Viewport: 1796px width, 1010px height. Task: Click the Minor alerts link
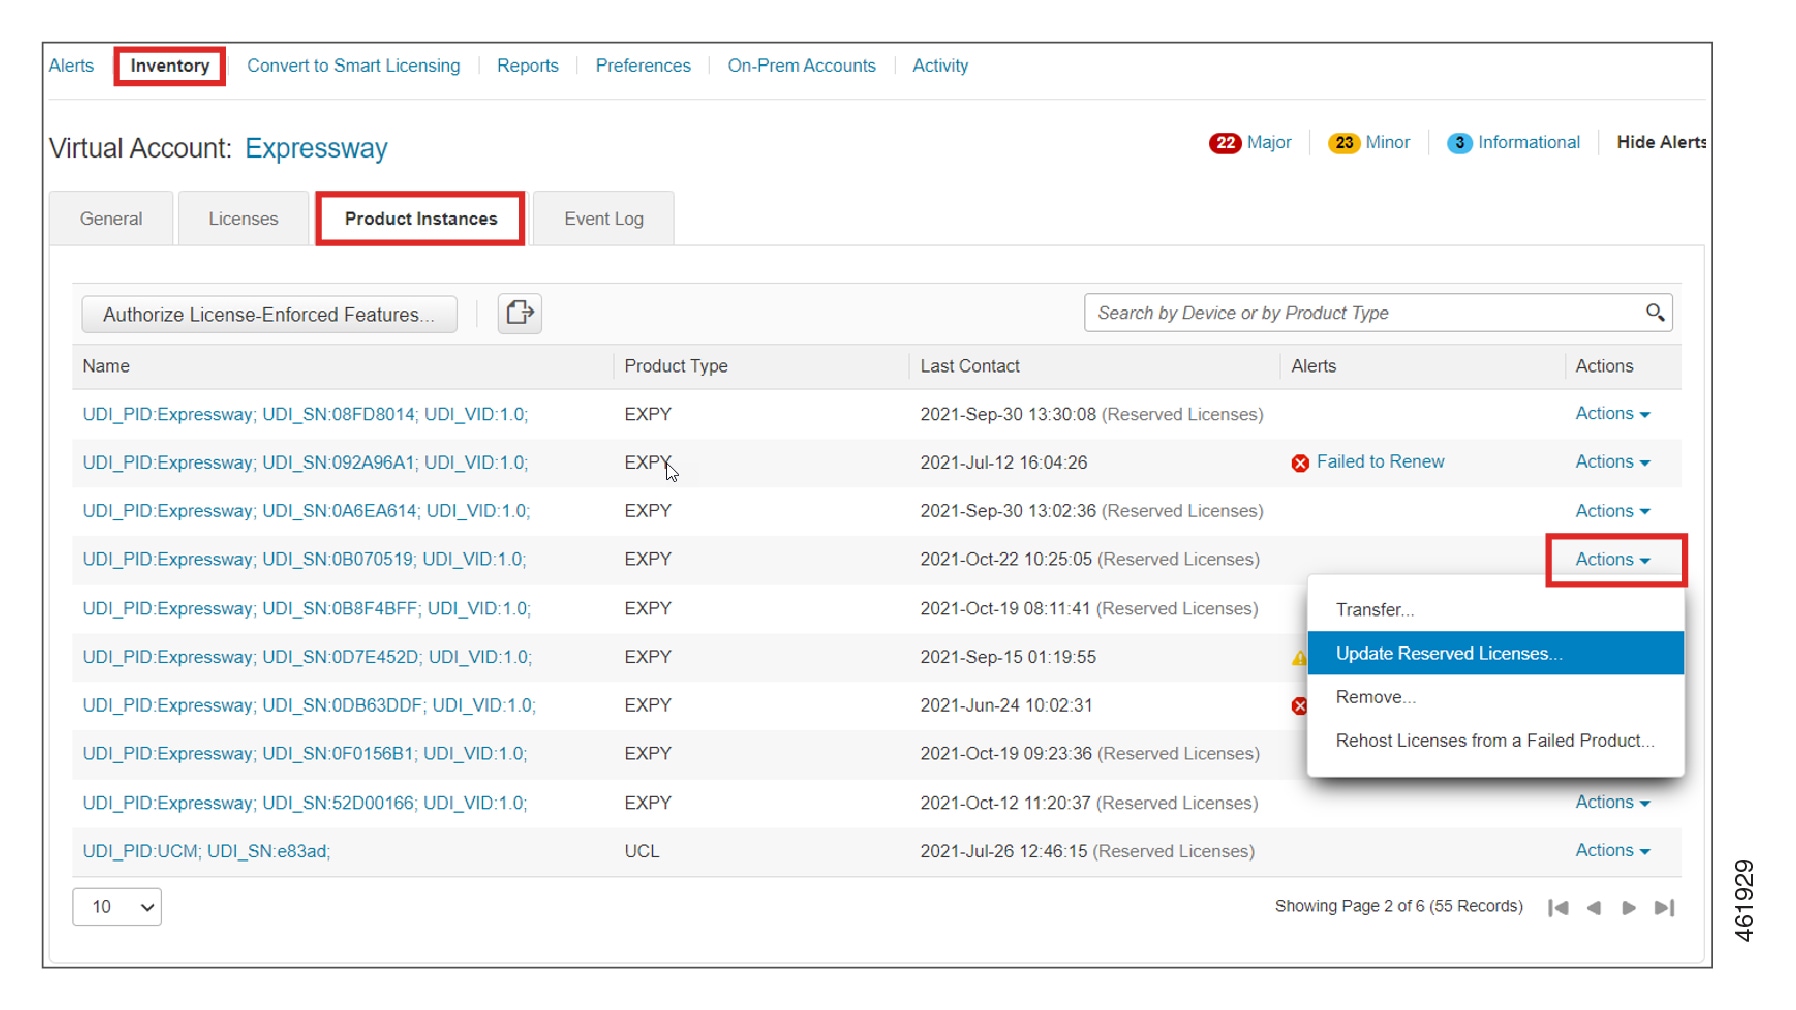pyautogui.click(x=1388, y=143)
